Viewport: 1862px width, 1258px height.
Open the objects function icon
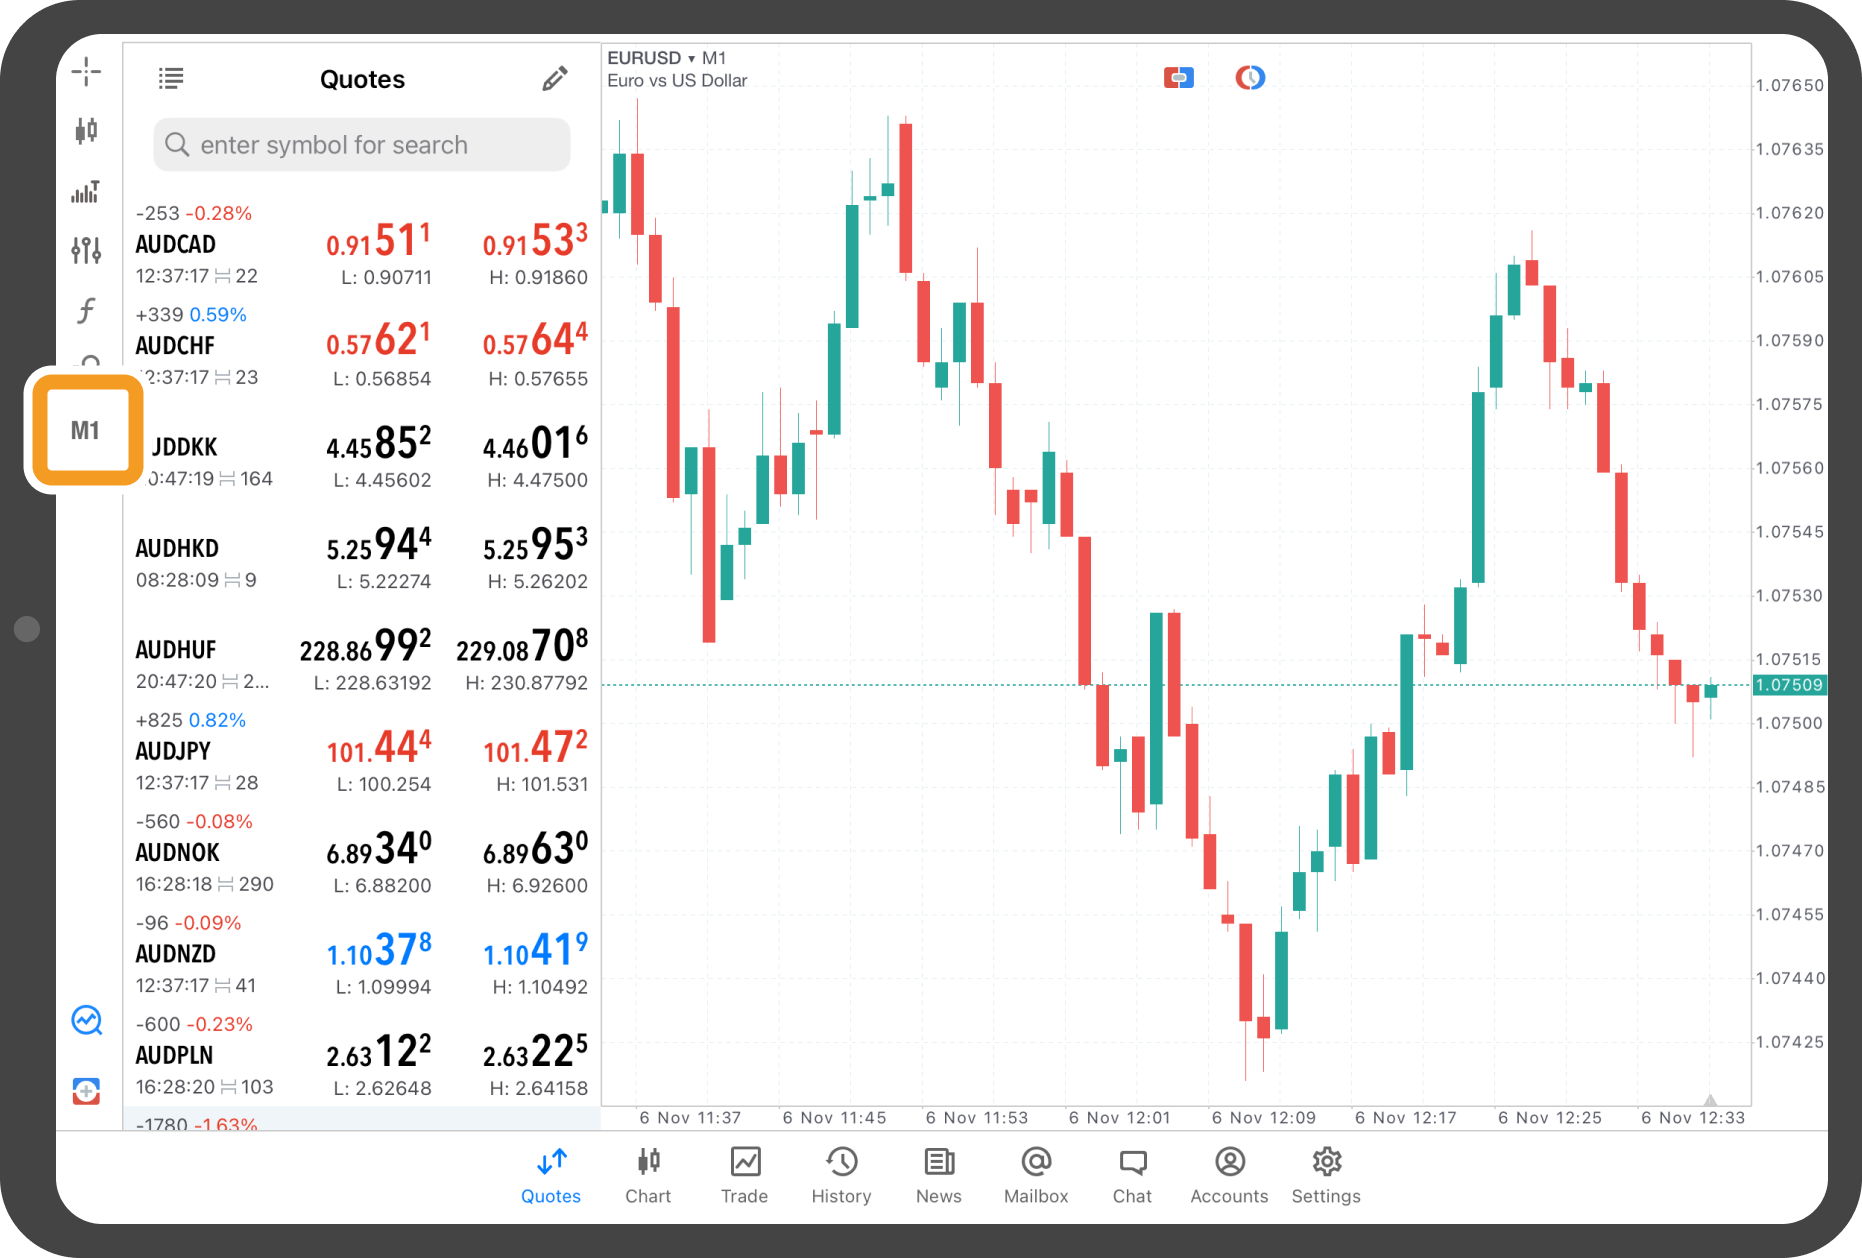86,310
